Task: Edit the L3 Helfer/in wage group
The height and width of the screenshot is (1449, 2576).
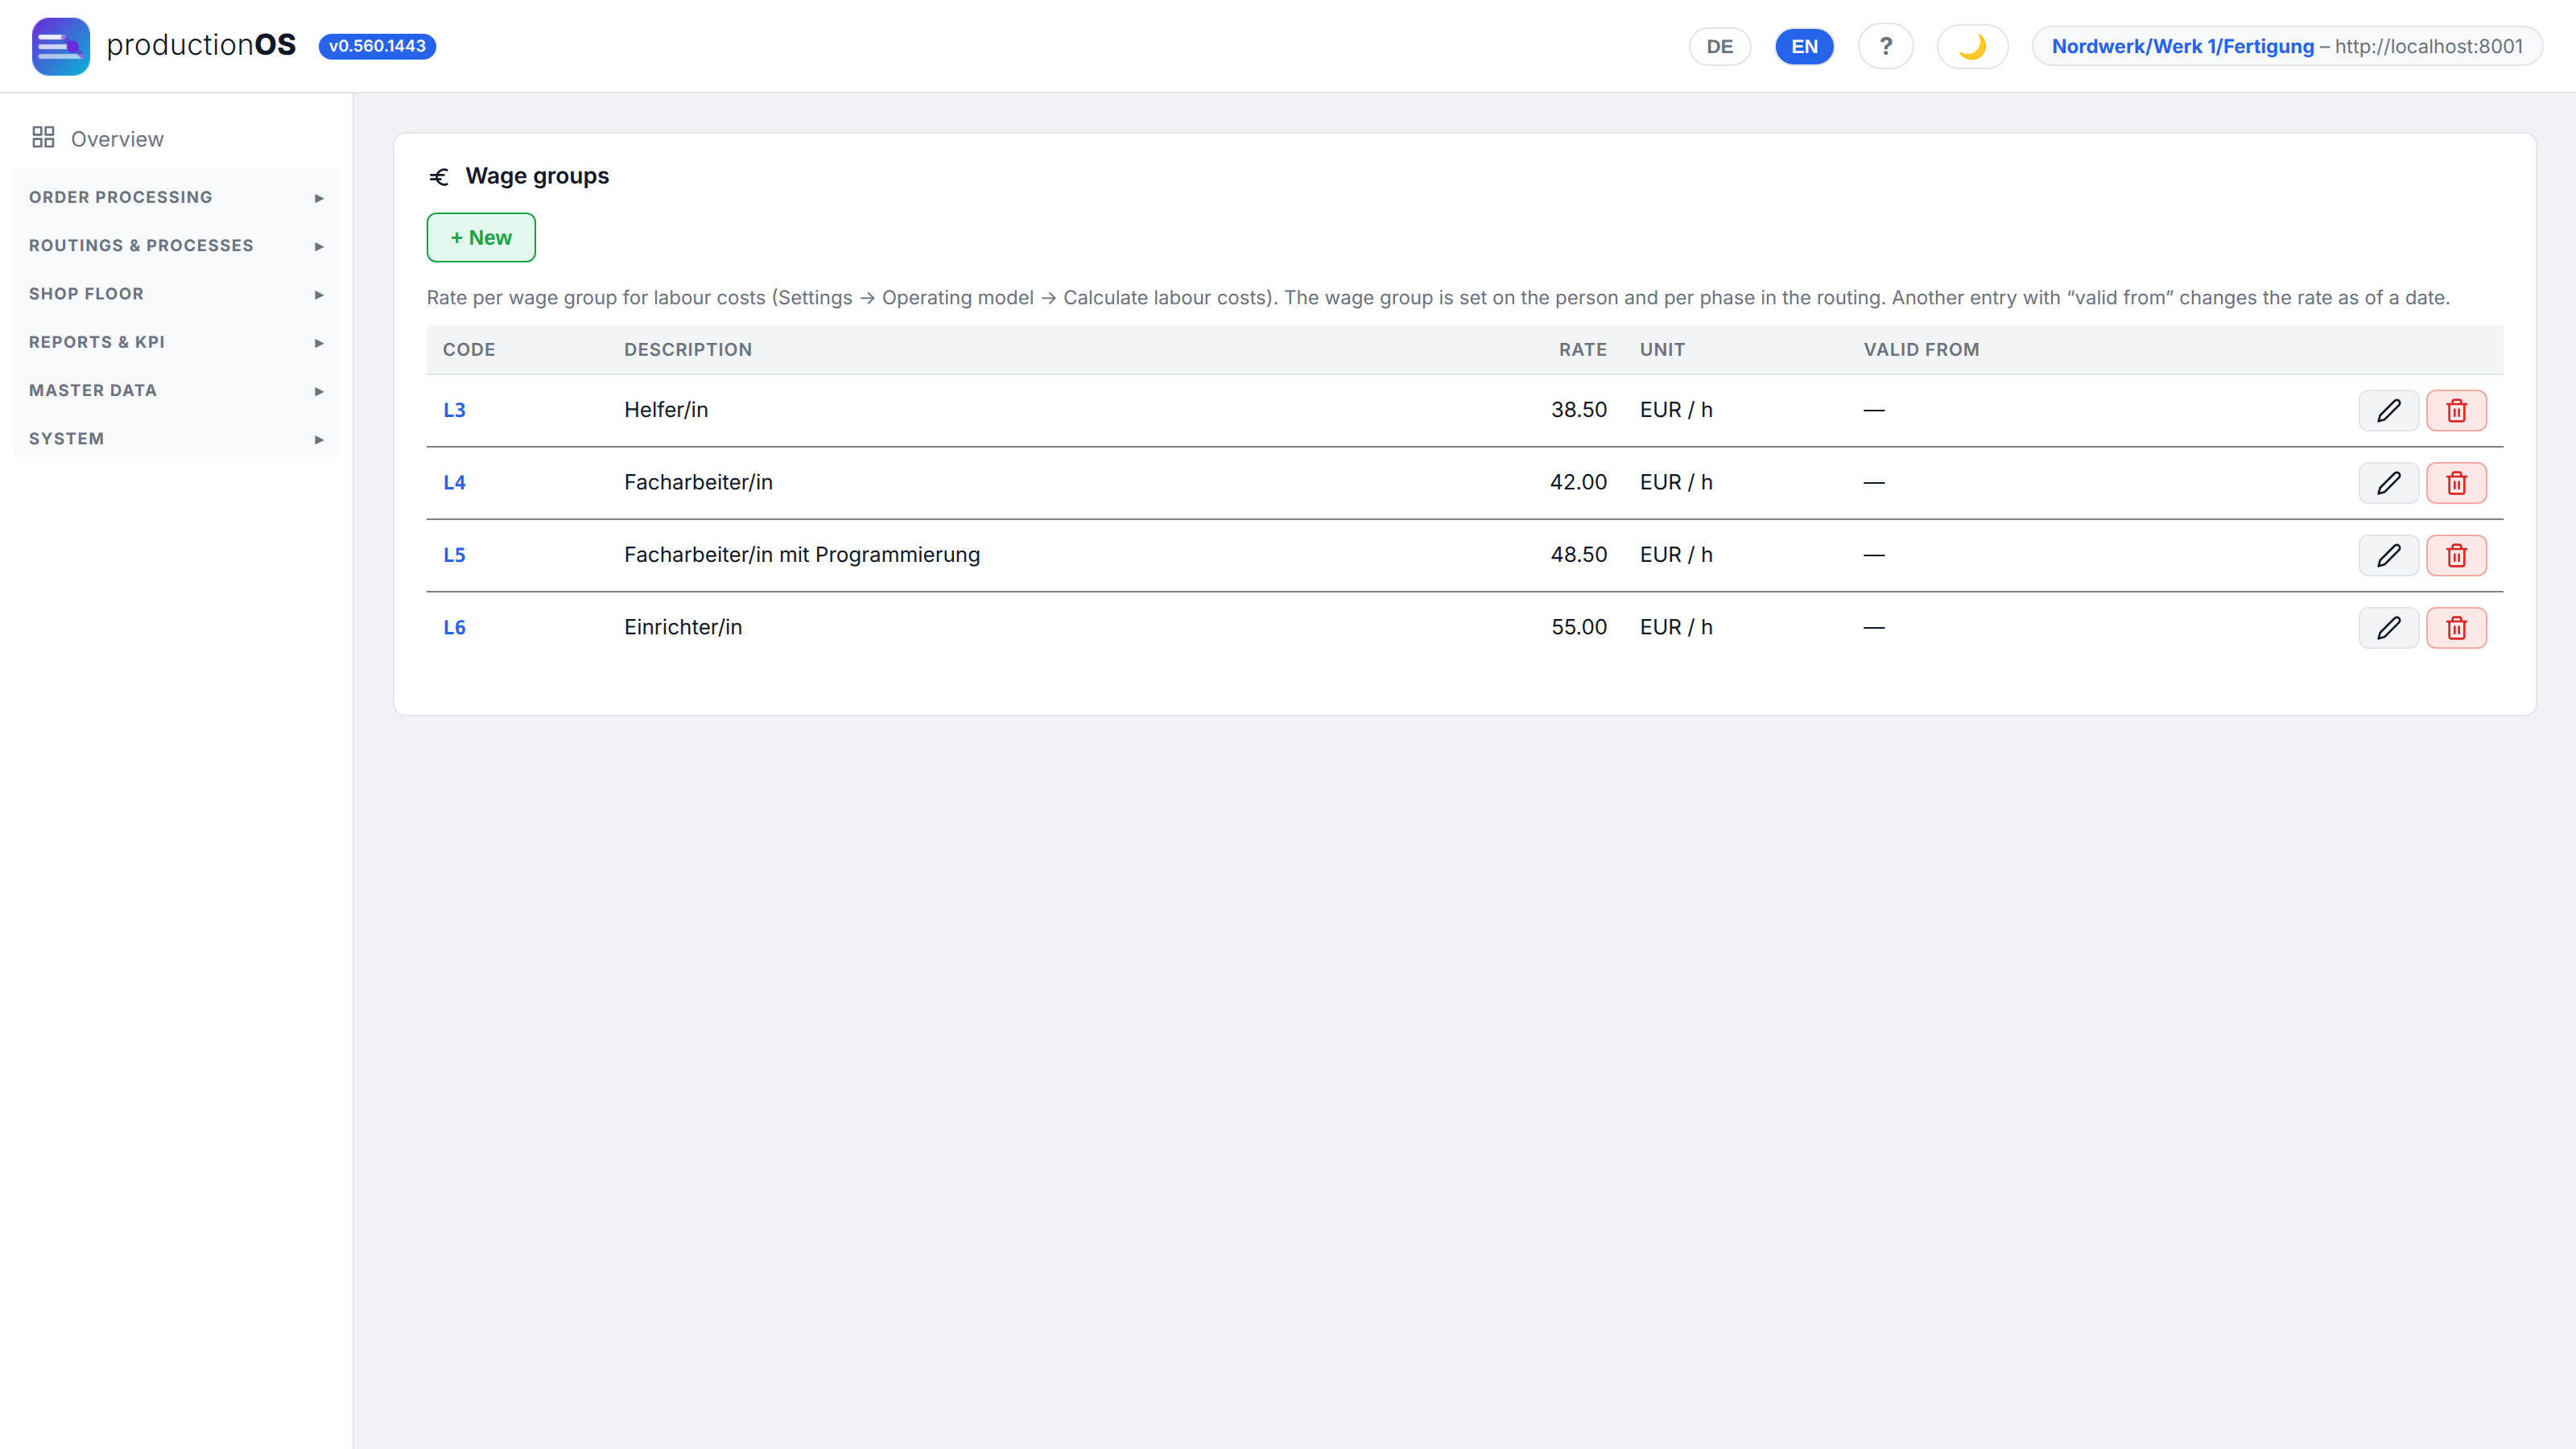Action: click(x=2388, y=410)
